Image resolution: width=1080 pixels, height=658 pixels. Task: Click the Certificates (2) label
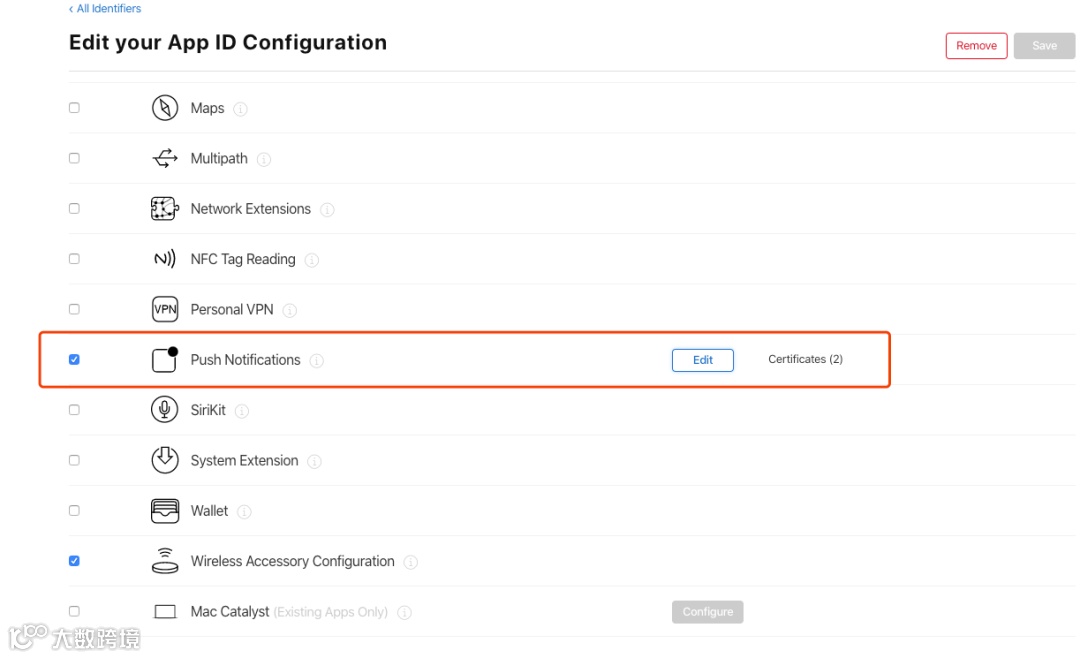click(805, 359)
